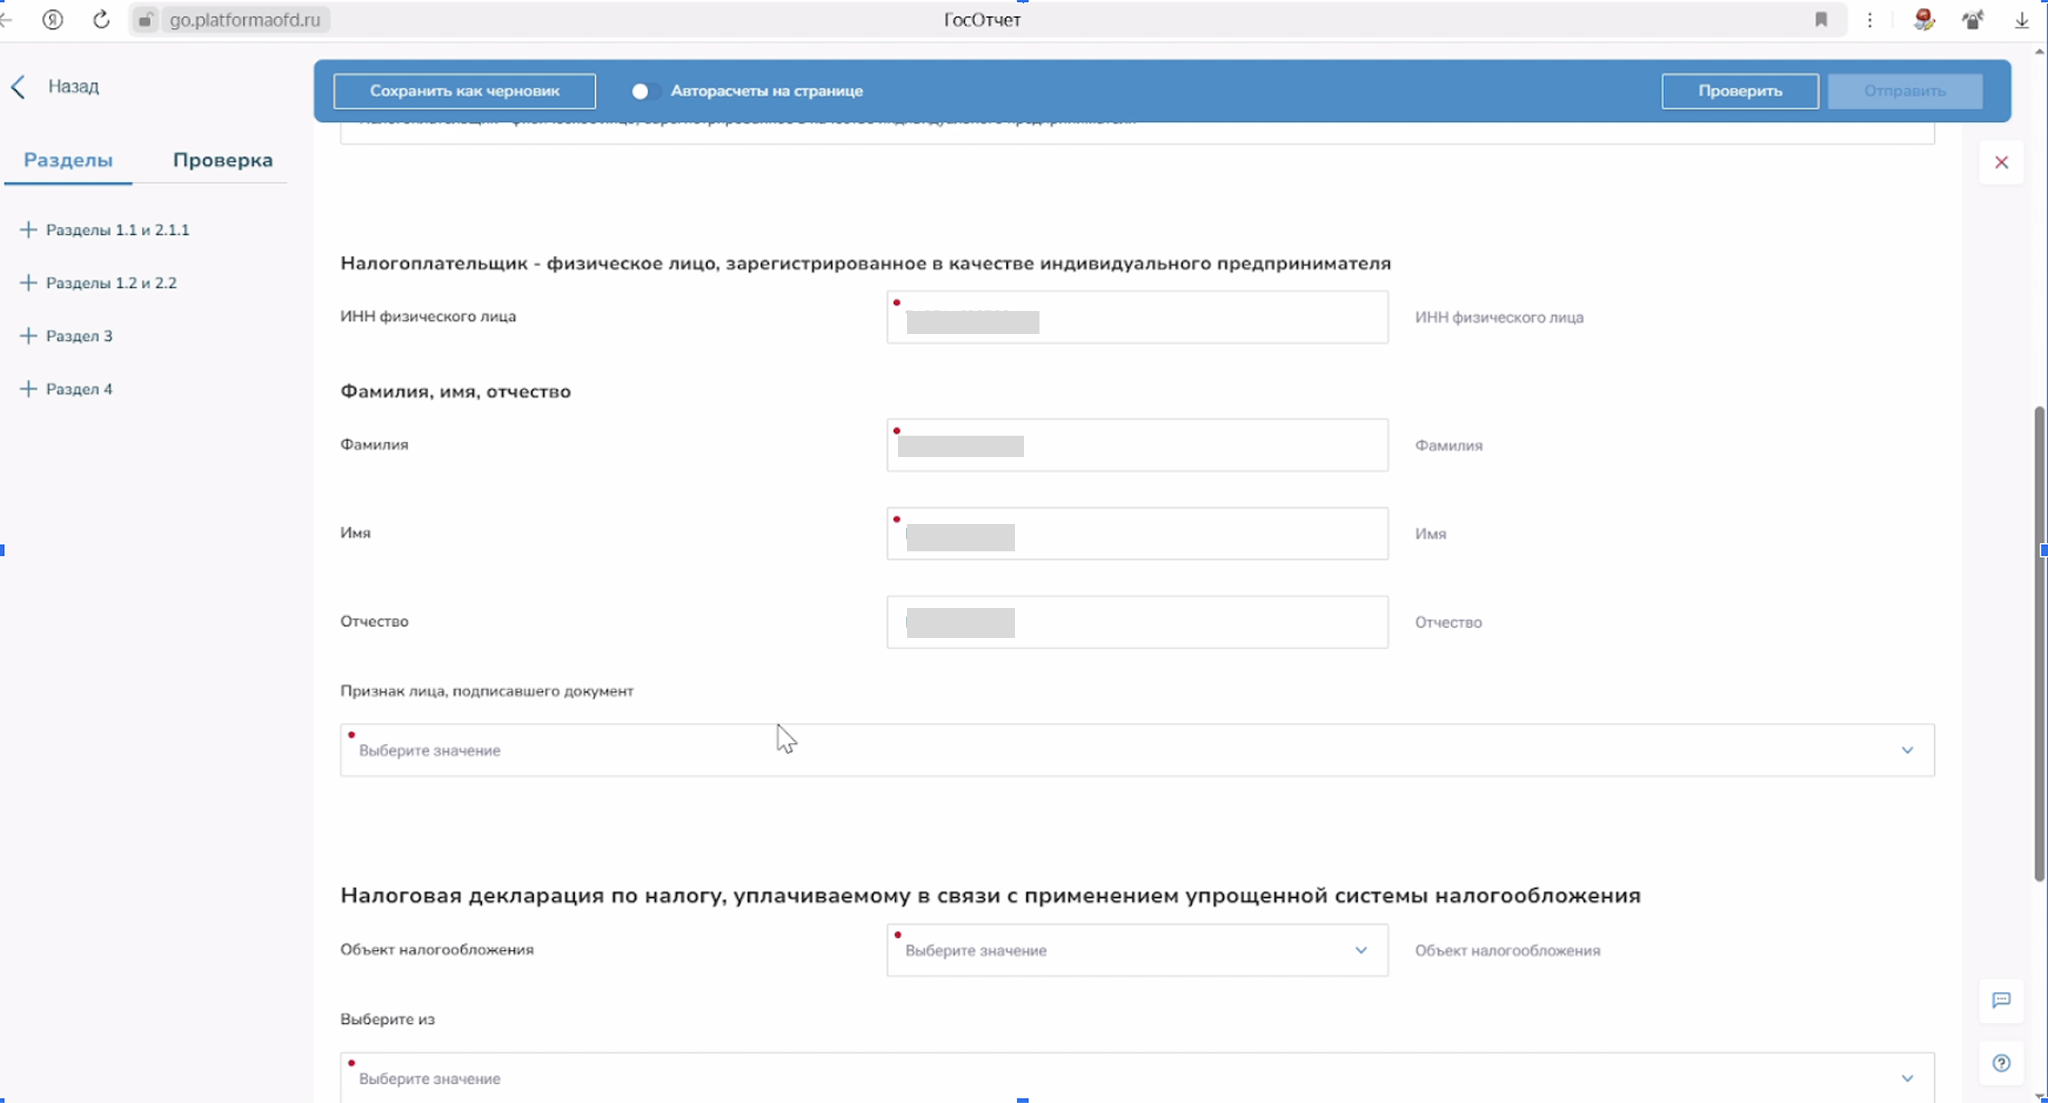The width and height of the screenshot is (2048, 1103).
Task: Open Признак лица, подписавшего документ dropdown
Action: pyautogui.click(x=1136, y=750)
